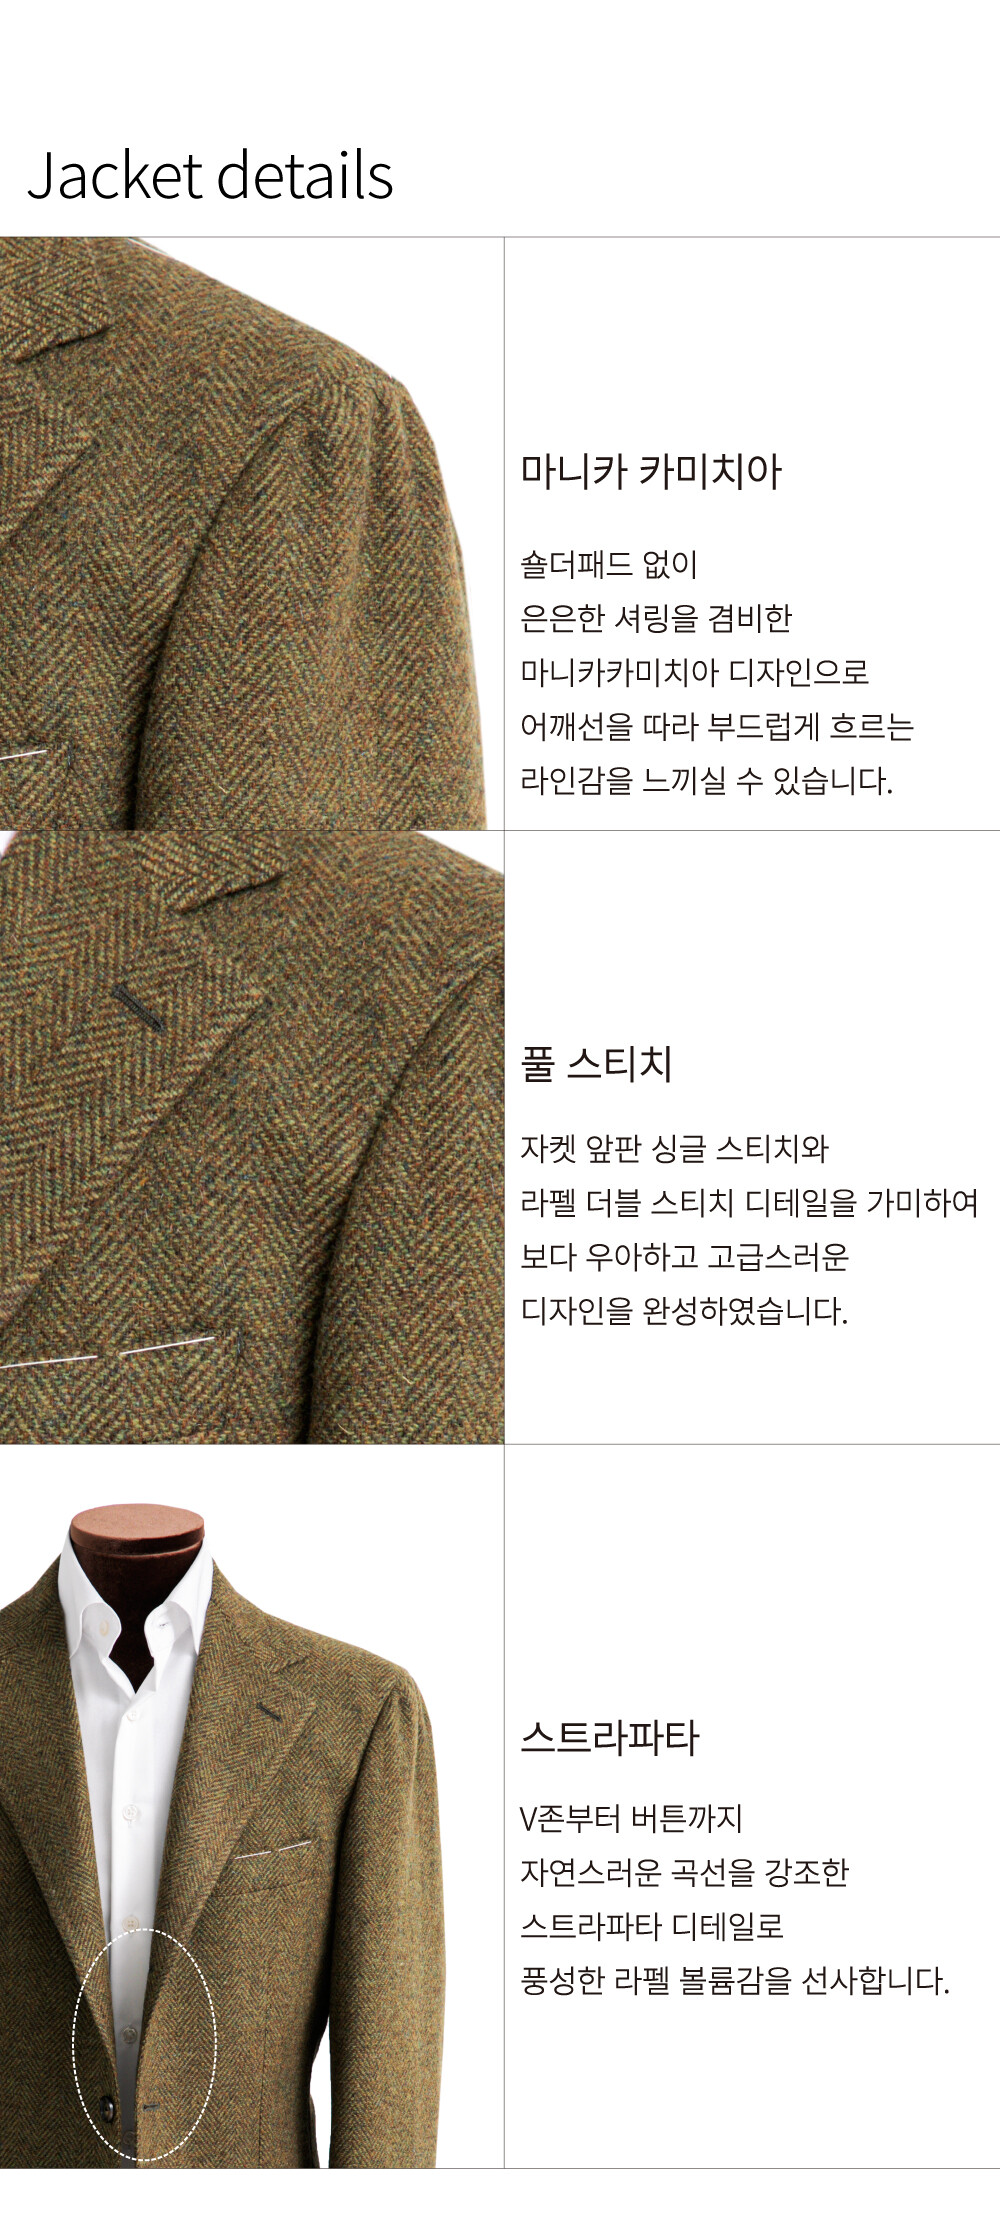Click the text "풍성한 라펠 볼륨감을 선사합니다."
Viewport: 1000px width, 2221px height.
[735, 1980]
